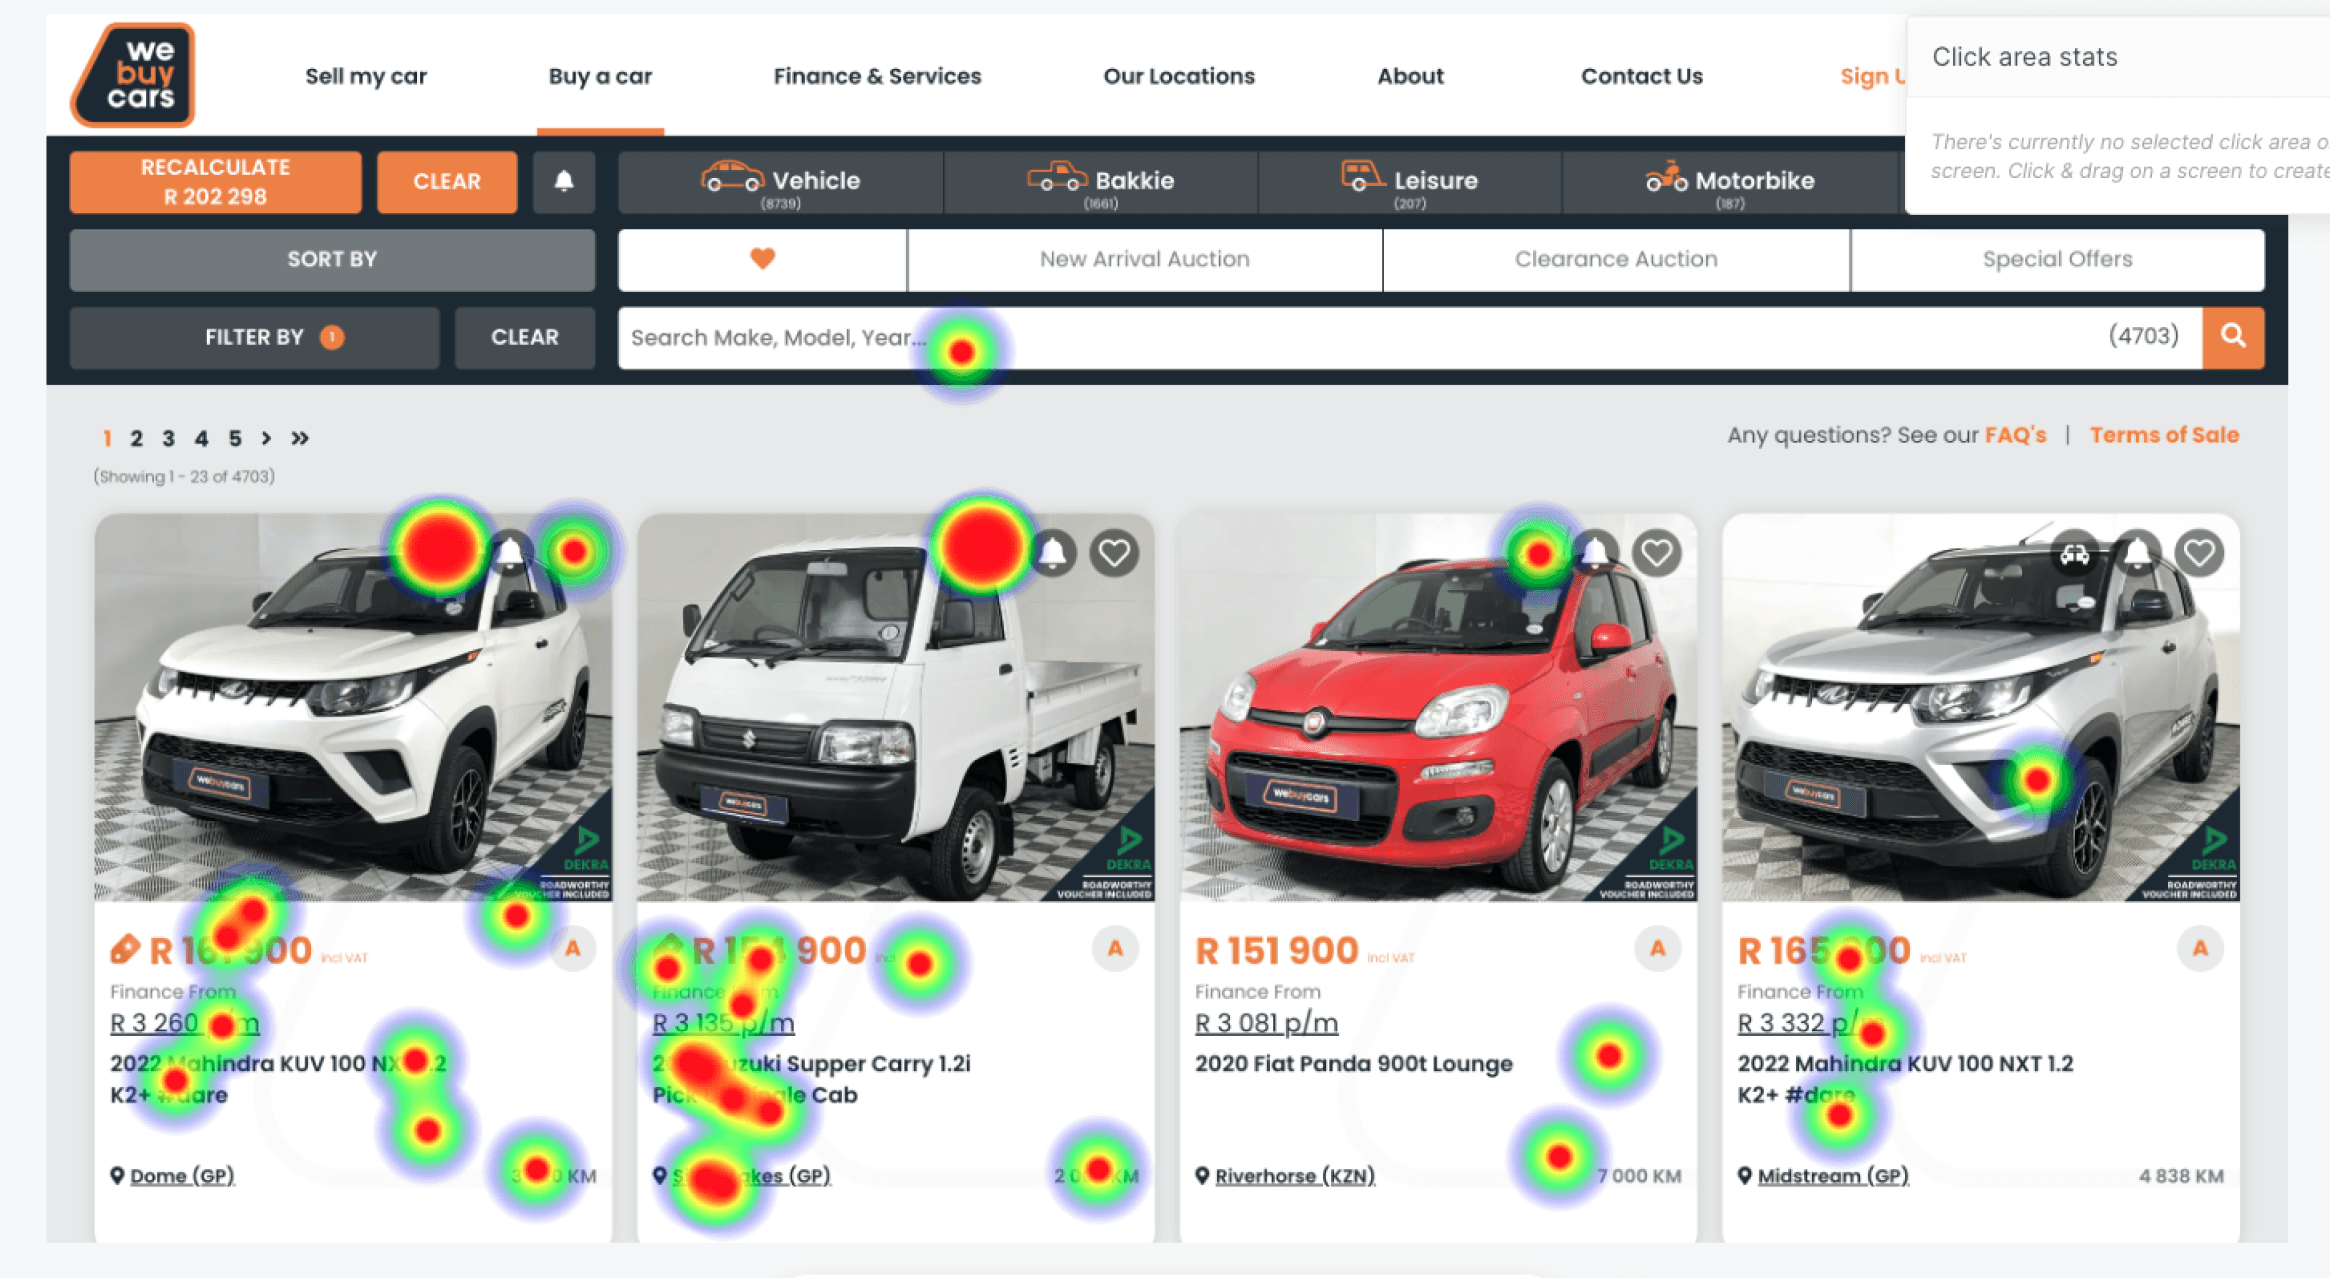2330x1278 pixels.
Task: Favourite the silver Mahindra with its heart icon
Action: 2199,552
